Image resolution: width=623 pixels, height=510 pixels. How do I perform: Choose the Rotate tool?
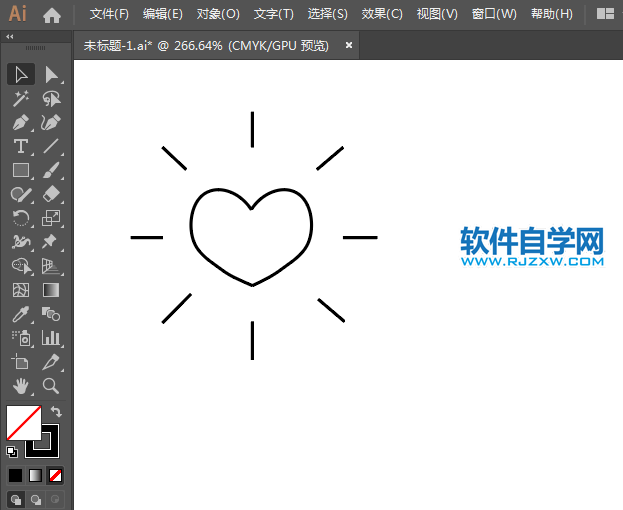[x=21, y=218]
